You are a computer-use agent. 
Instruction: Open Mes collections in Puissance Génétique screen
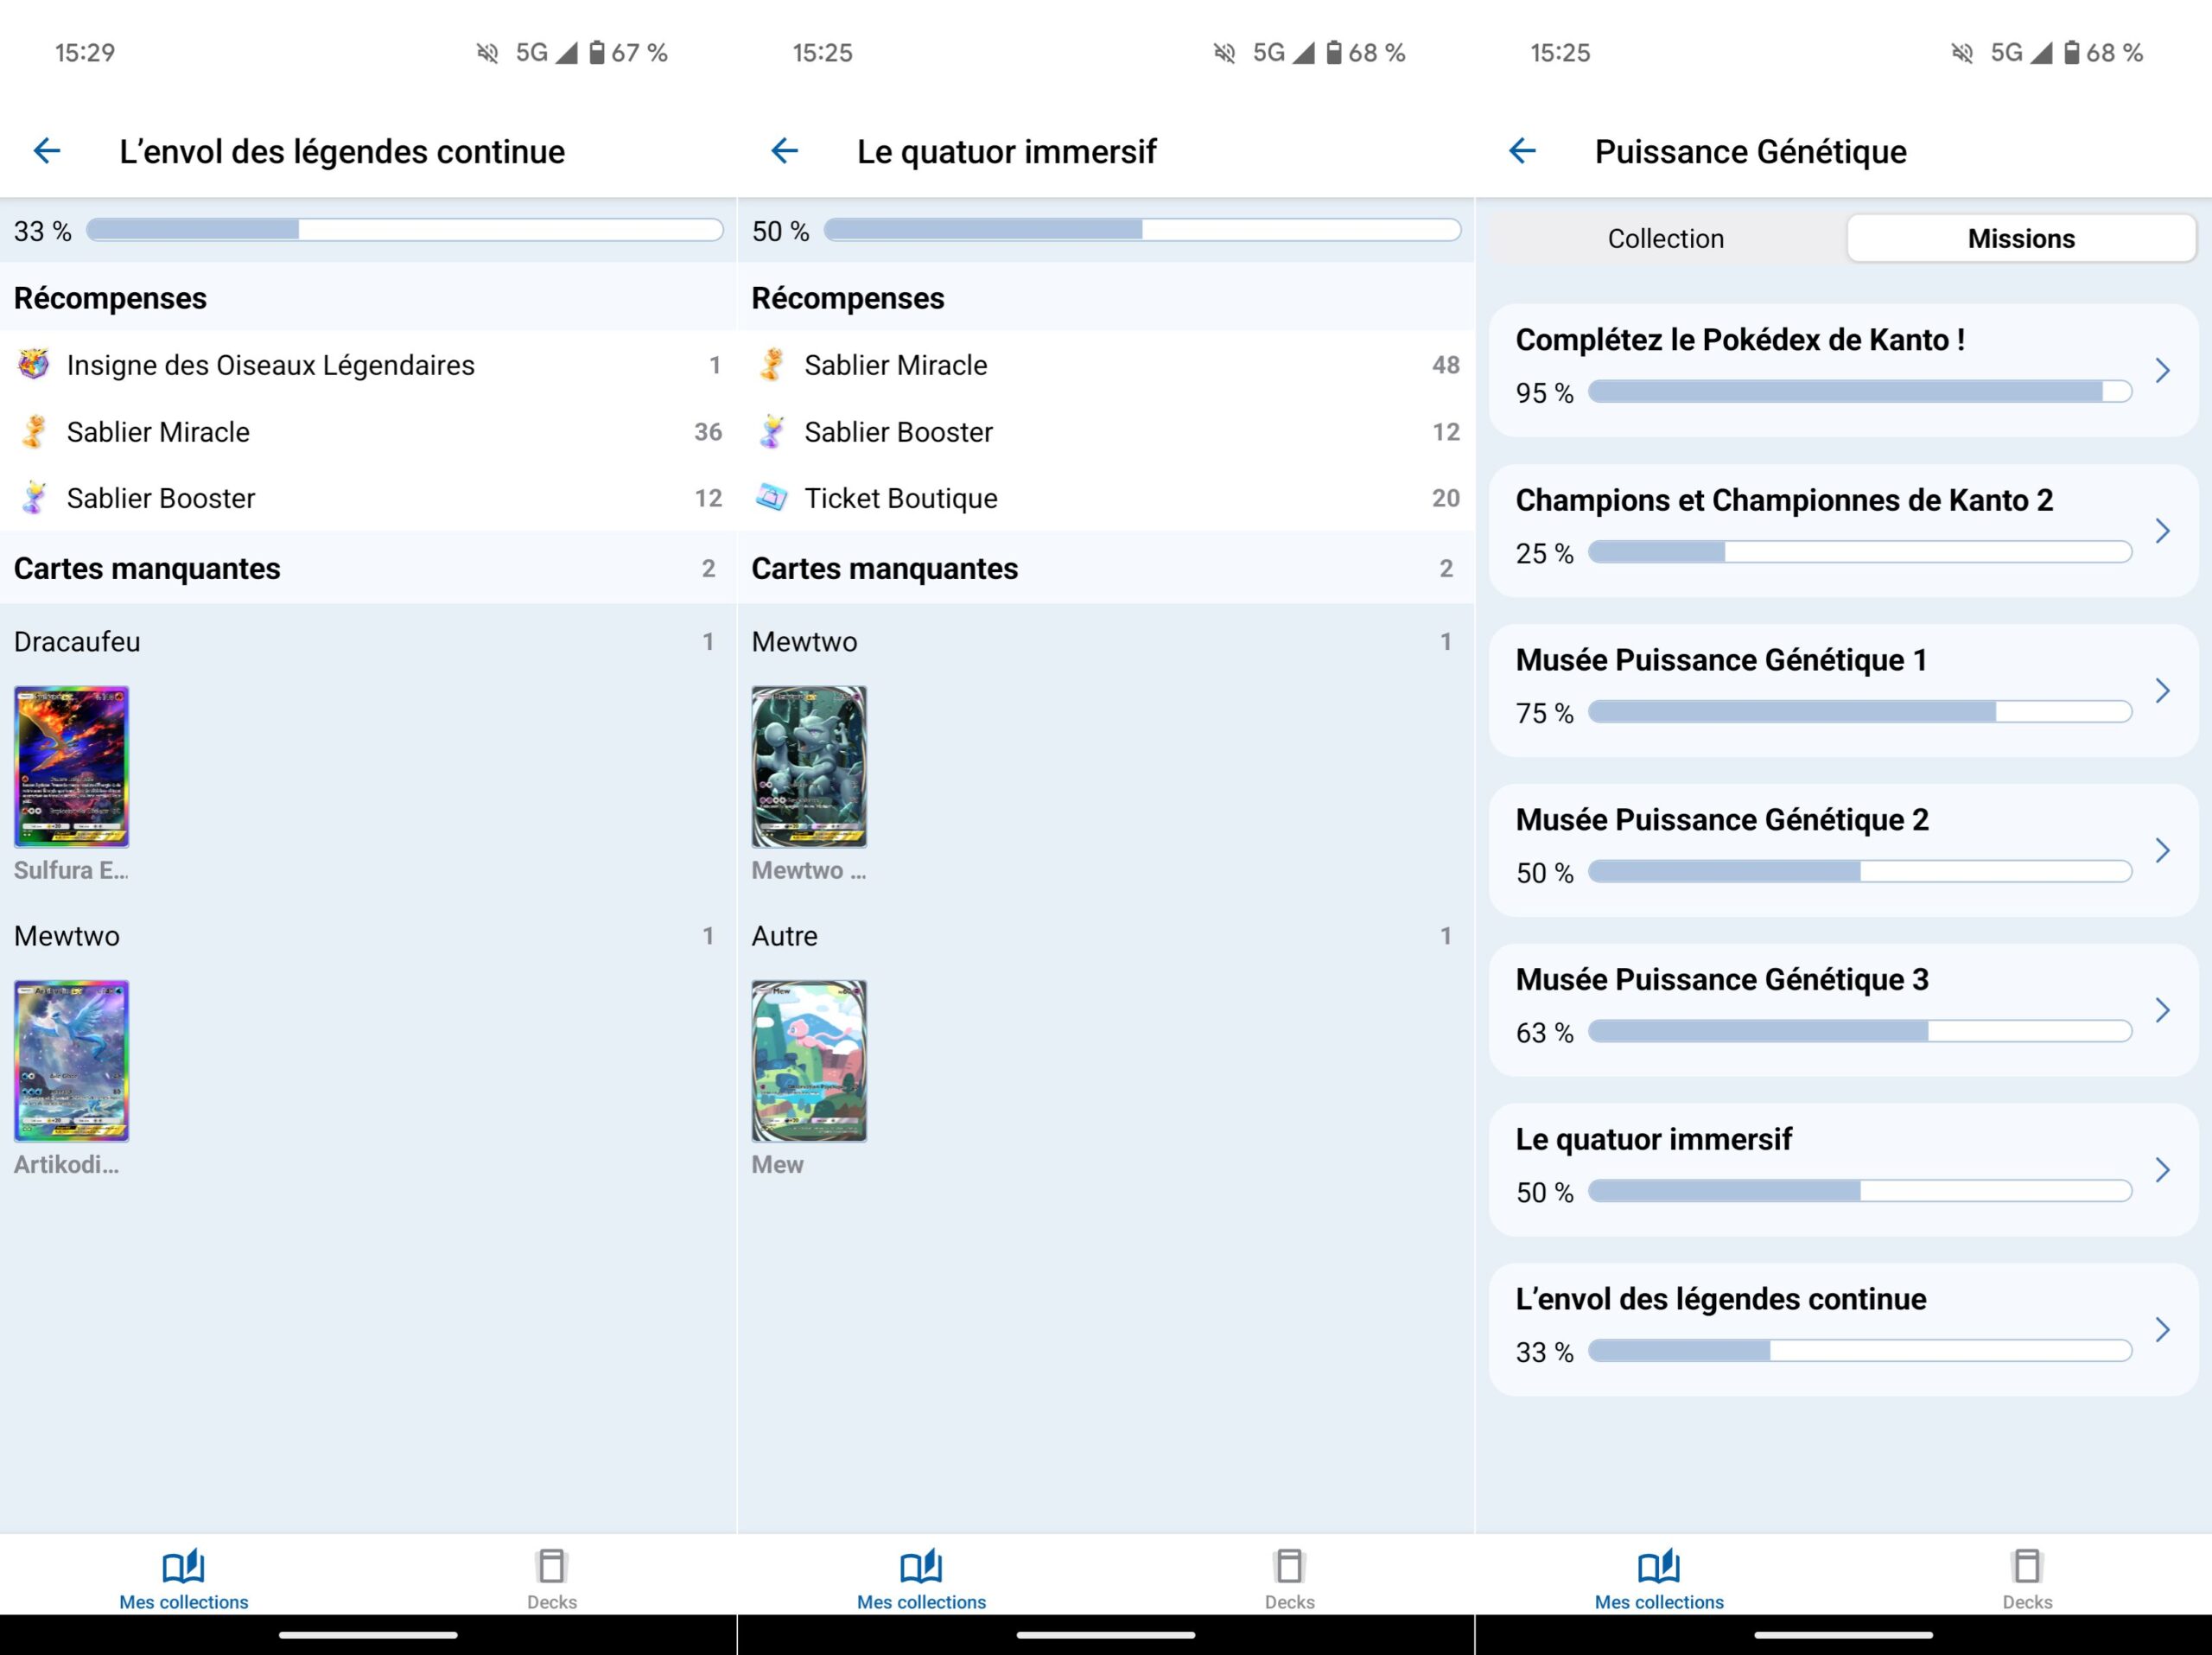pos(1659,1578)
